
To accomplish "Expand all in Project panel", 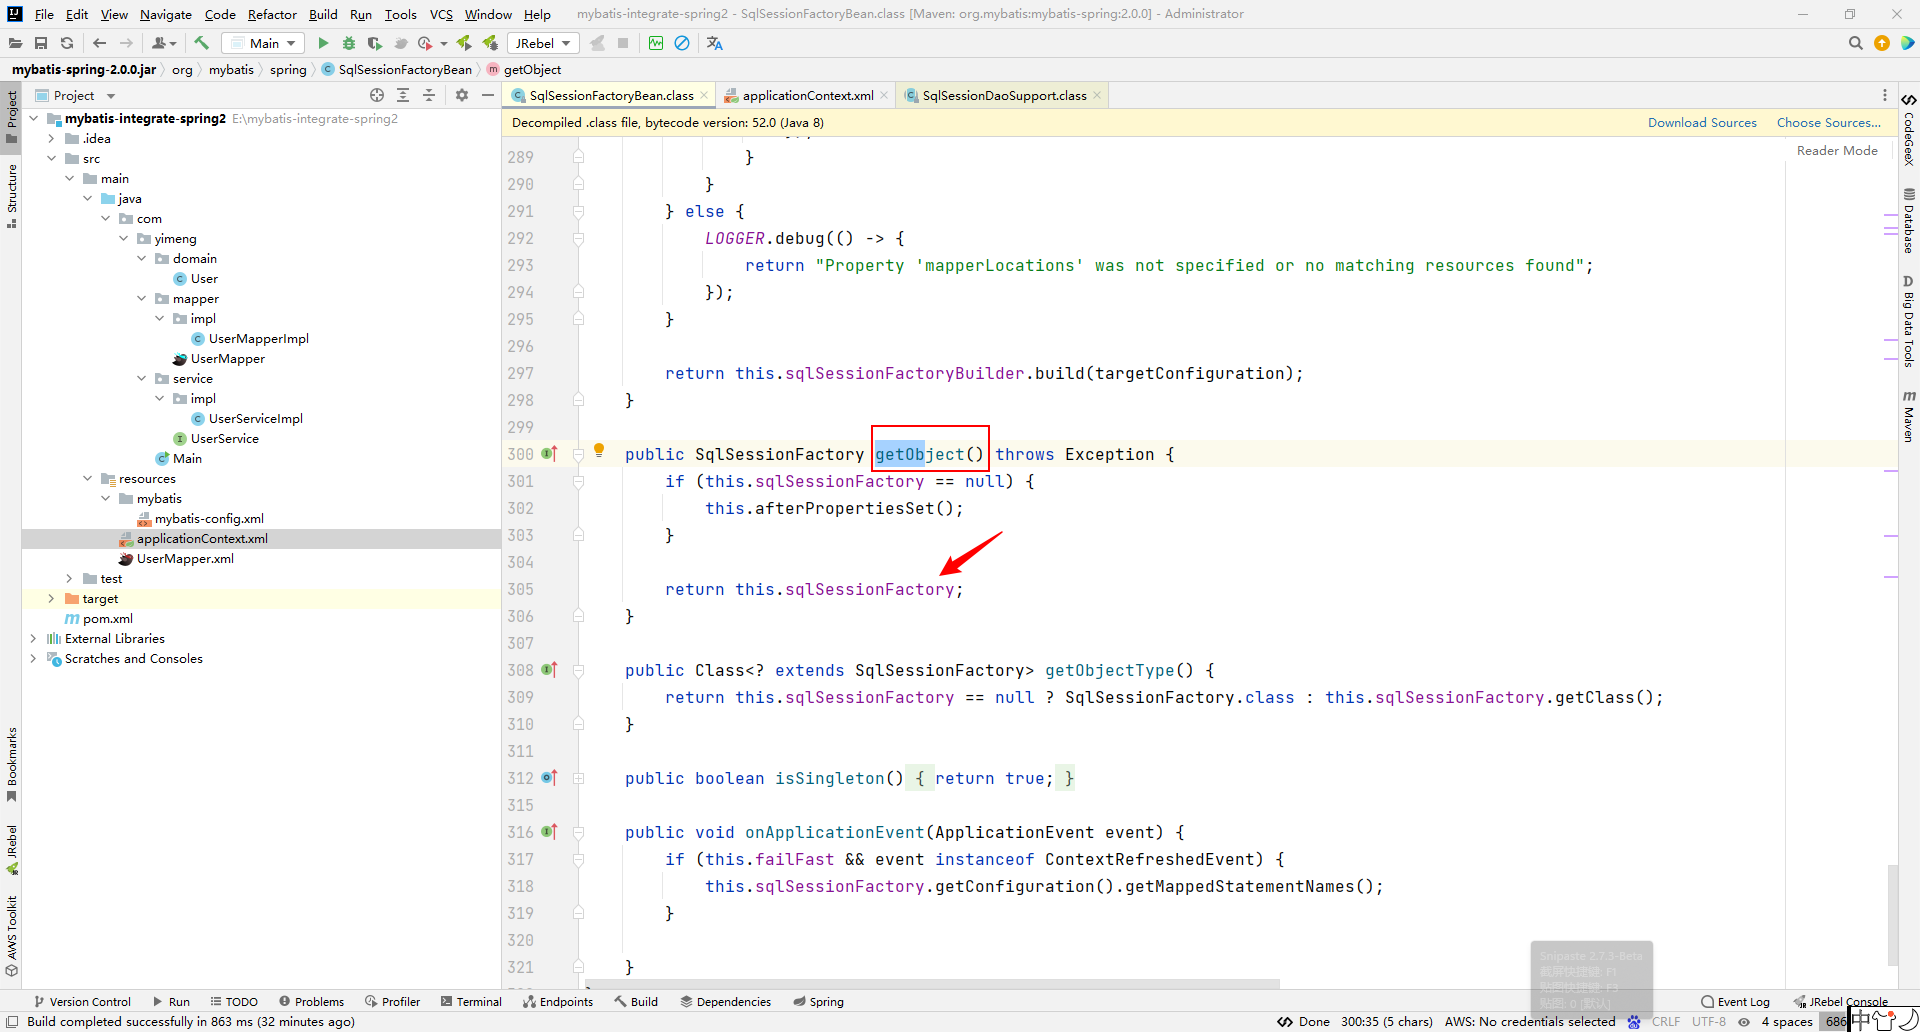I will pyautogui.click(x=403, y=95).
